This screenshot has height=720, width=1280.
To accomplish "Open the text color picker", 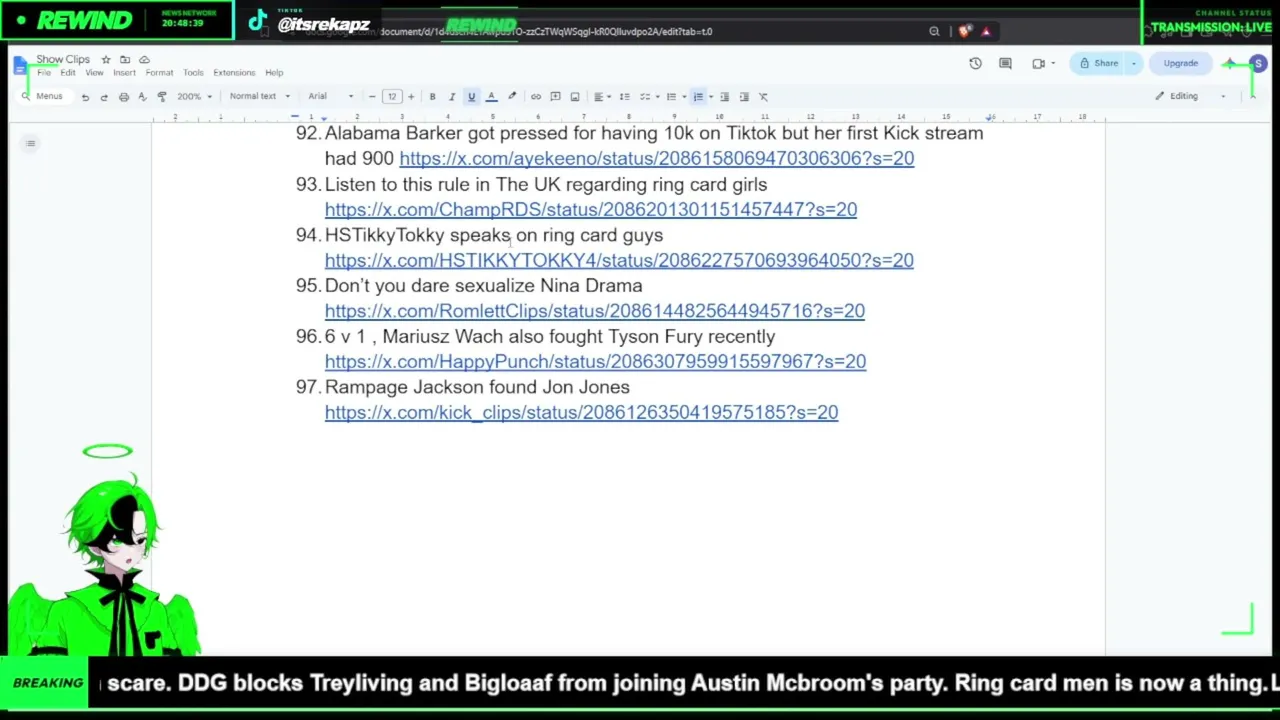I will 491,97.
